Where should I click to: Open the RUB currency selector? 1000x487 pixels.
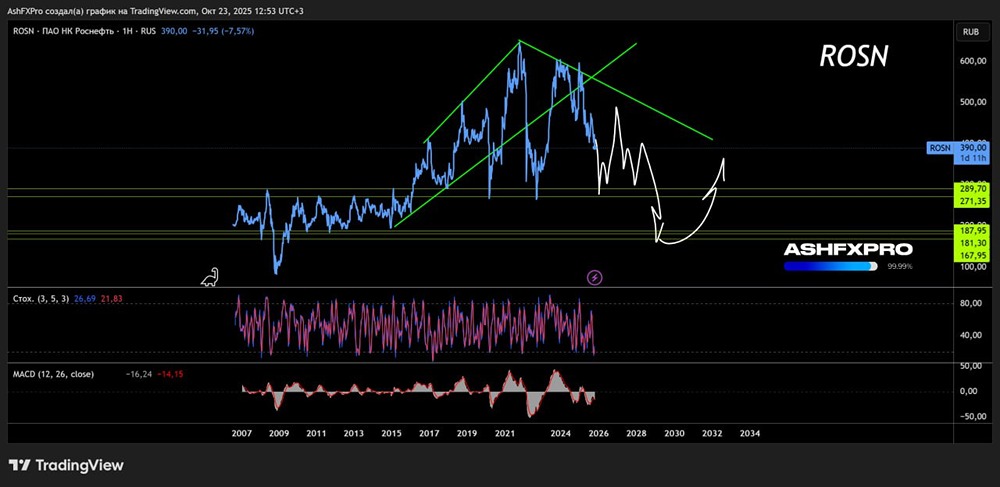pyautogui.click(x=971, y=31)
